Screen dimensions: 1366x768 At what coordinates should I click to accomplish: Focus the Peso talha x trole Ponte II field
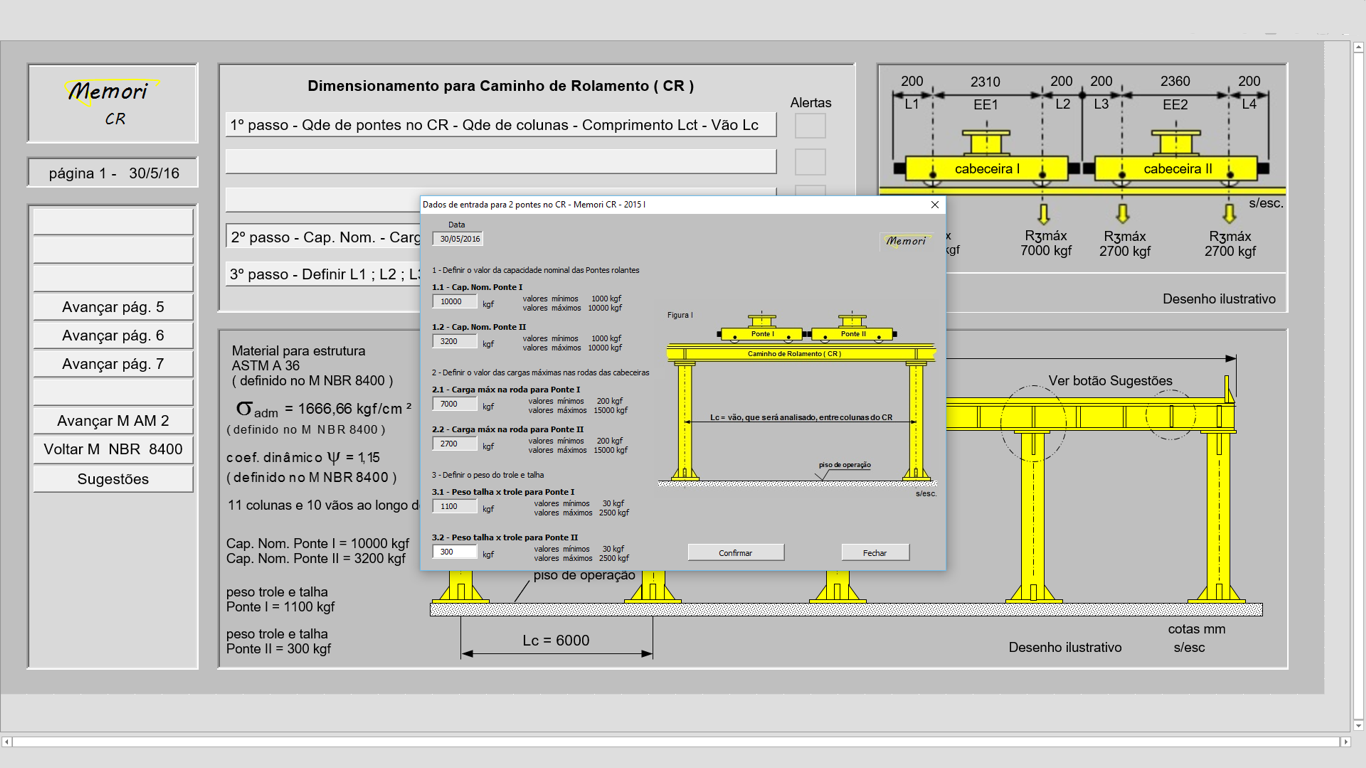[454, 552]
